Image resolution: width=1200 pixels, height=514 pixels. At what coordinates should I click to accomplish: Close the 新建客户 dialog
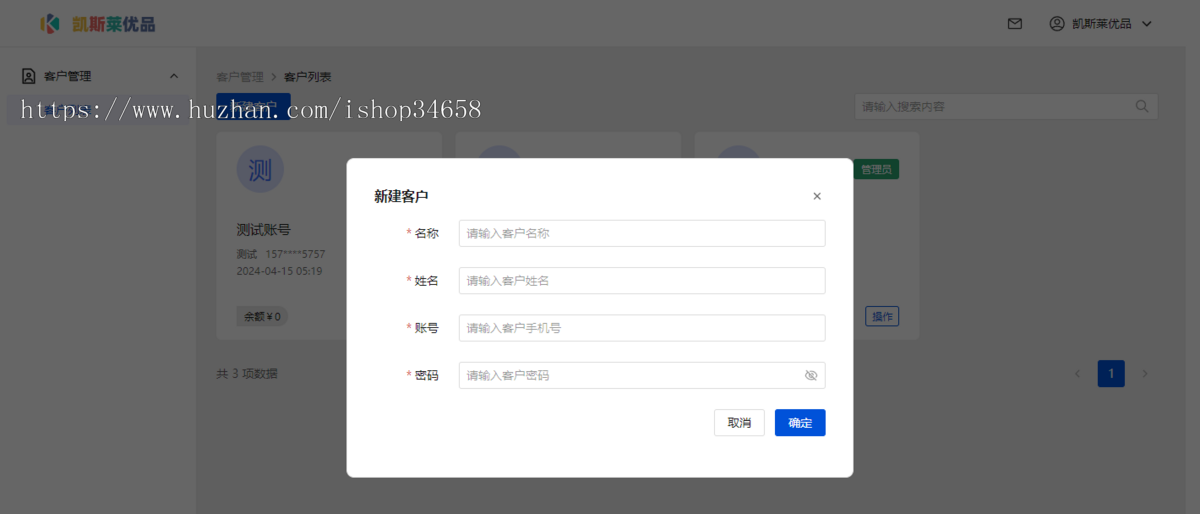point(817,197)
